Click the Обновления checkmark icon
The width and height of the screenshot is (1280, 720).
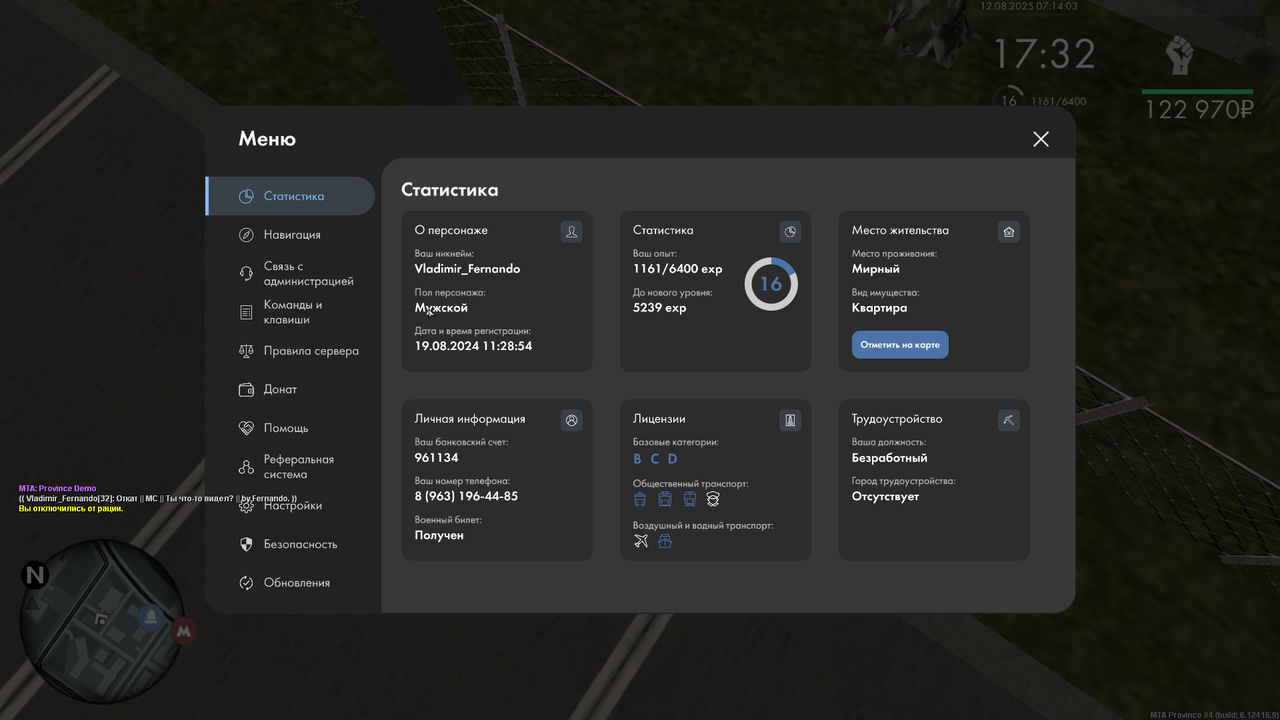click(246, 583)
